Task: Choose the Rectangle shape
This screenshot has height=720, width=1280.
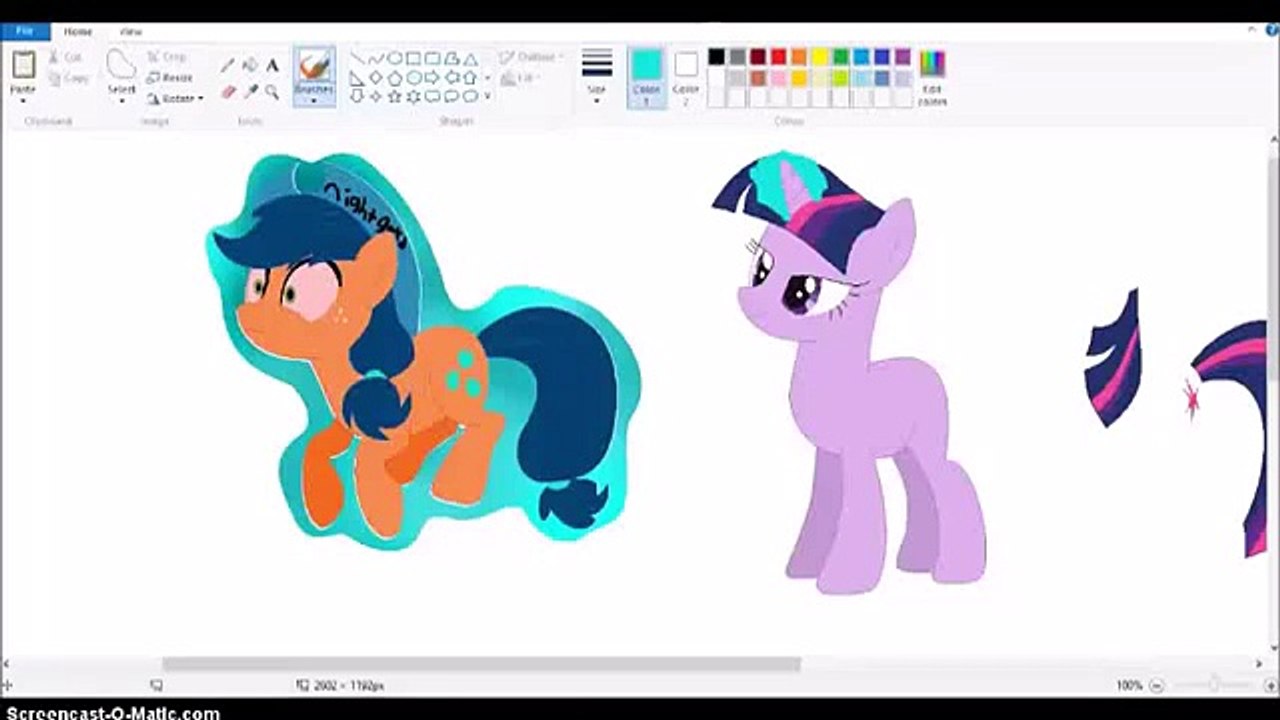Action: click(414, 59)
